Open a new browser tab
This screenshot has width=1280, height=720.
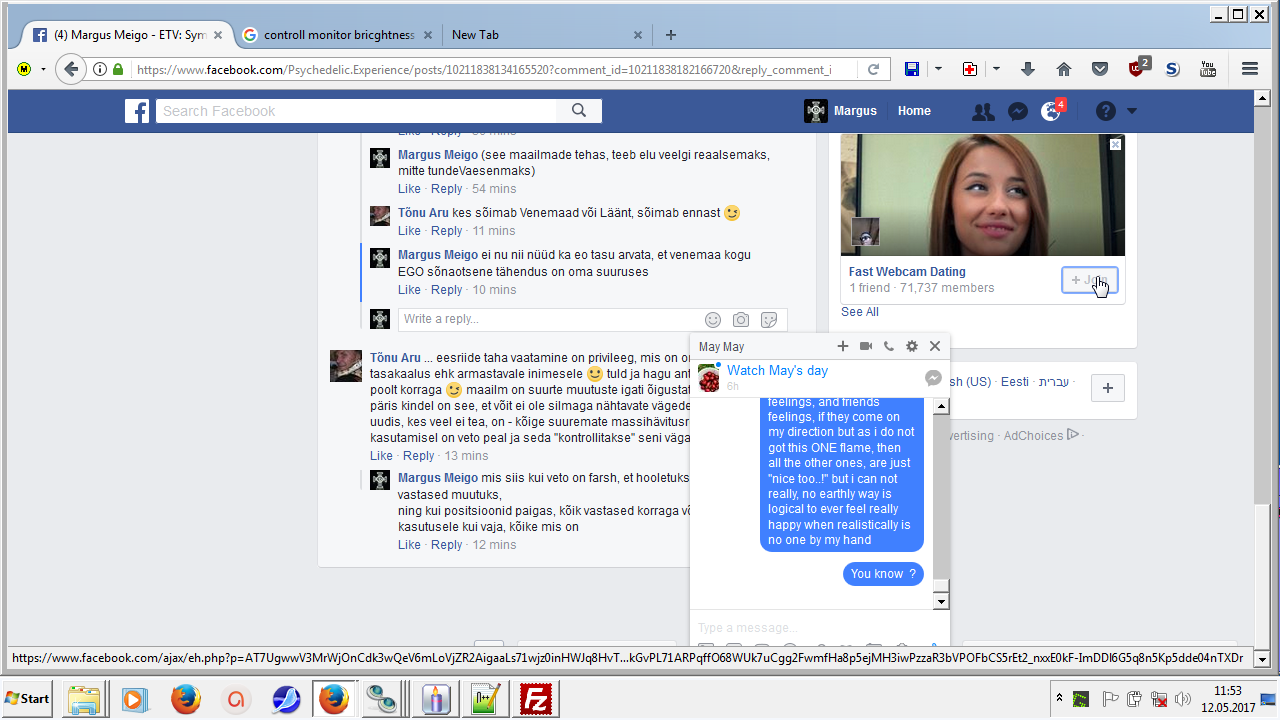(x=670, y=35)
